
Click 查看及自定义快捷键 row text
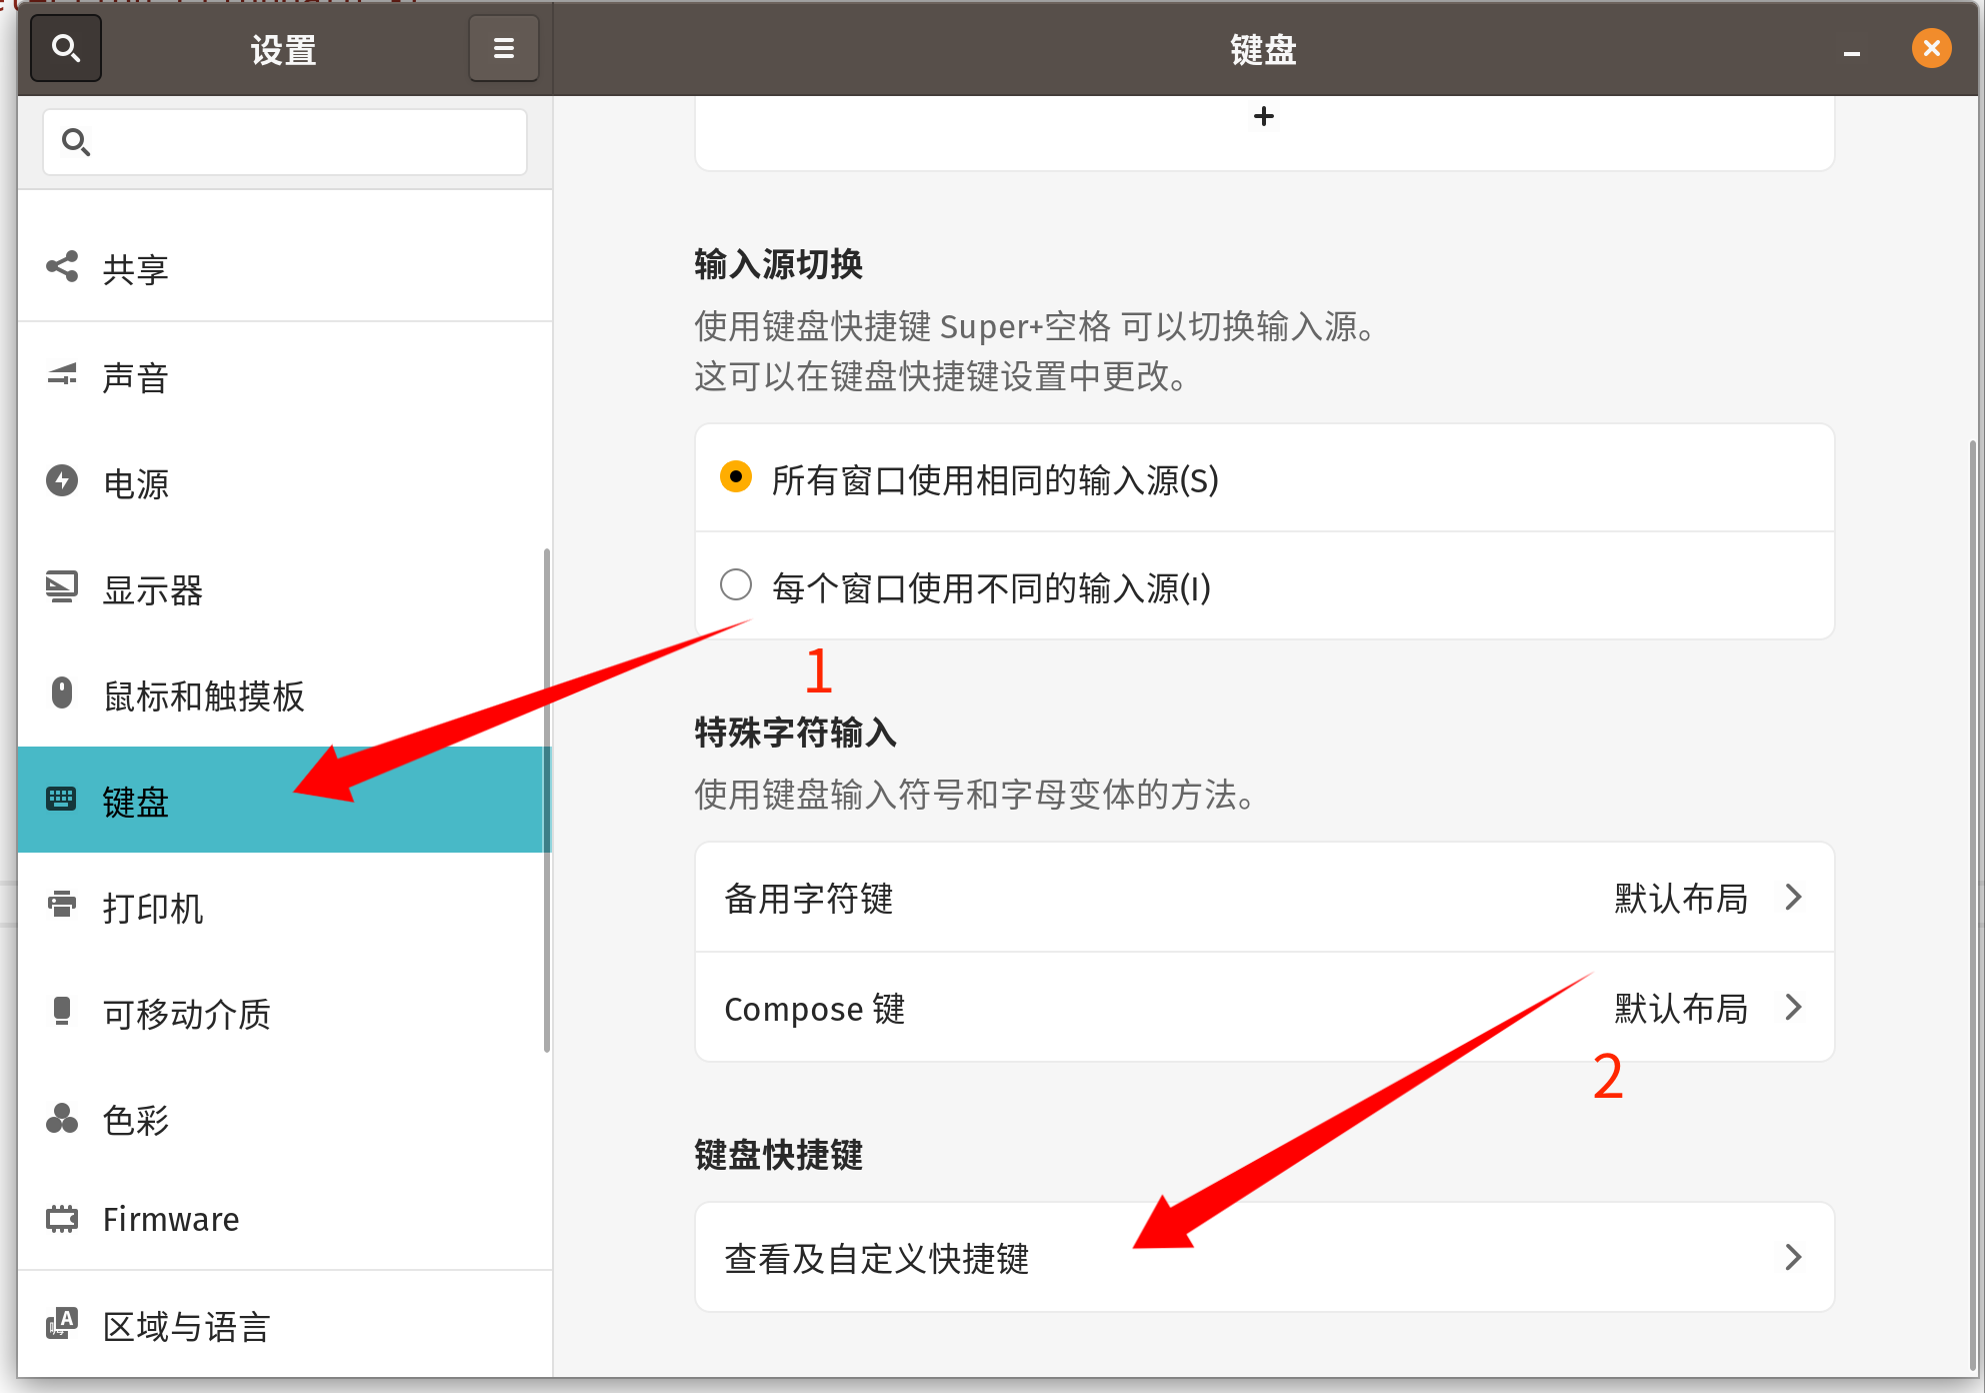pos(877,1258)
